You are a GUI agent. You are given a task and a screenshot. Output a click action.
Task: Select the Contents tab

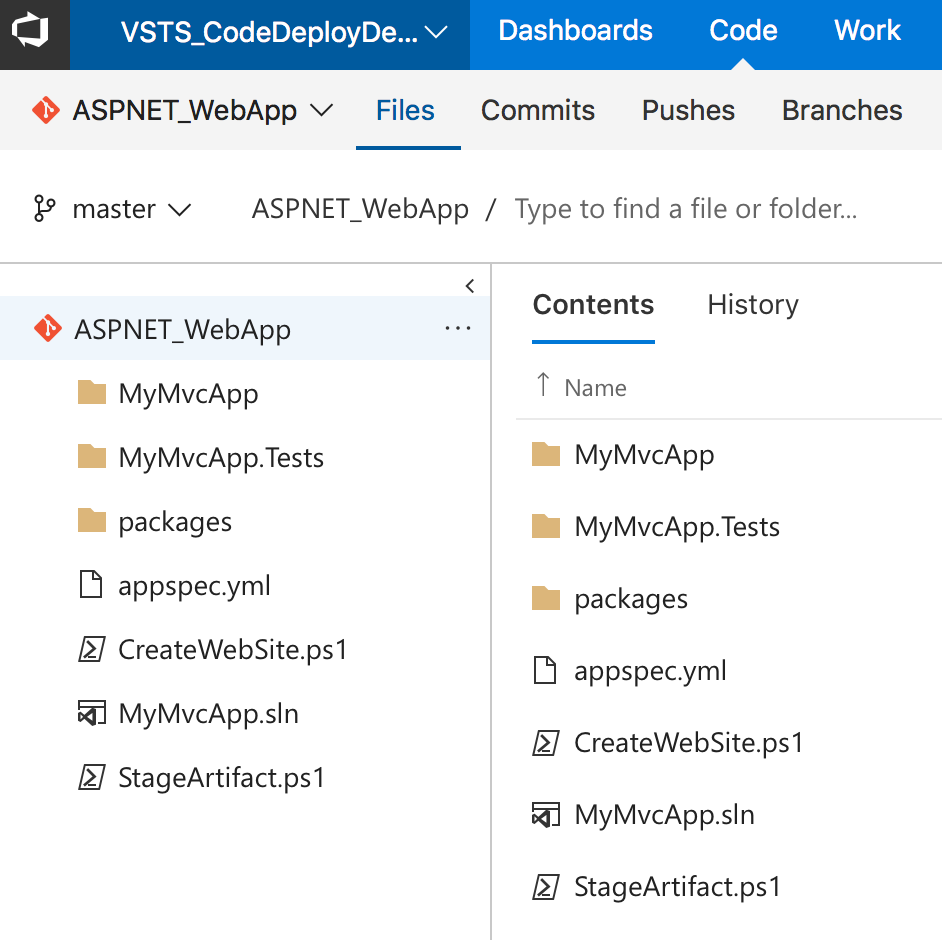[594, 305]
